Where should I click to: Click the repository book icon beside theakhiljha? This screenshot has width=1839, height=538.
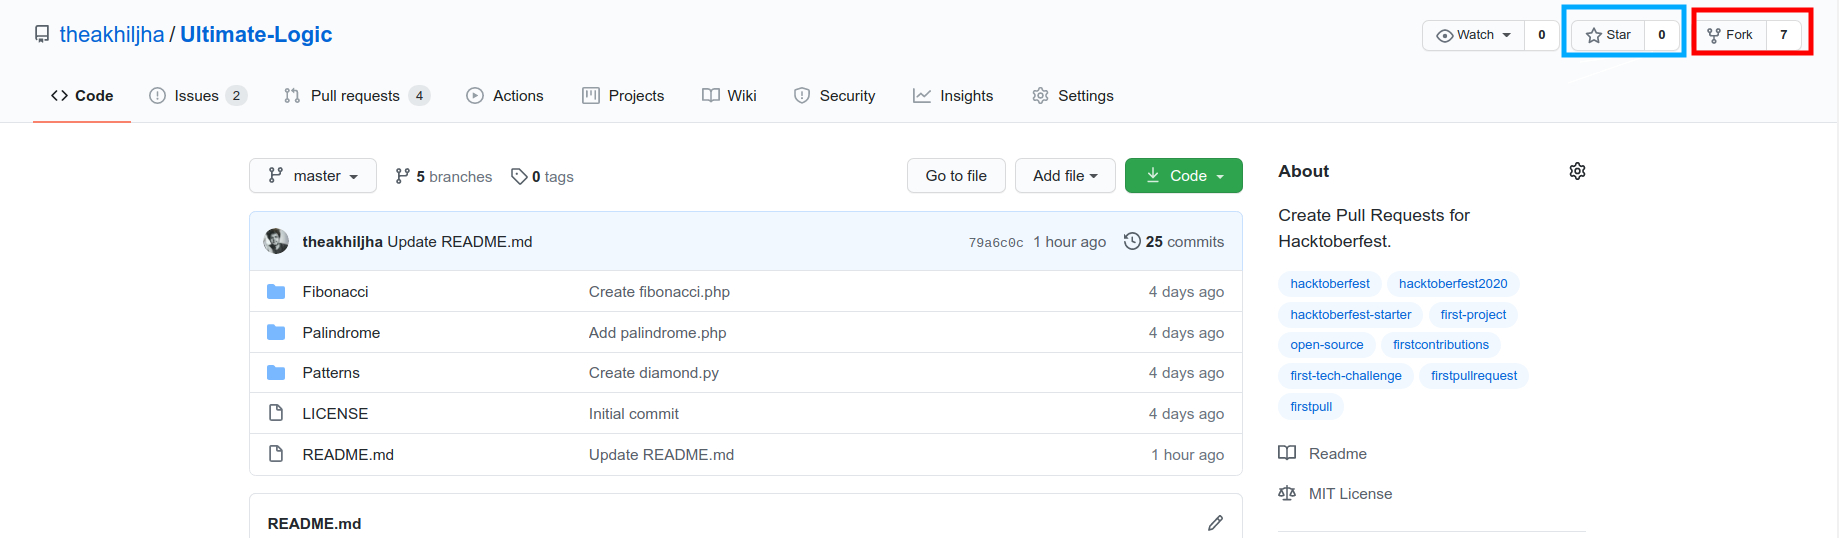point(42,34)
